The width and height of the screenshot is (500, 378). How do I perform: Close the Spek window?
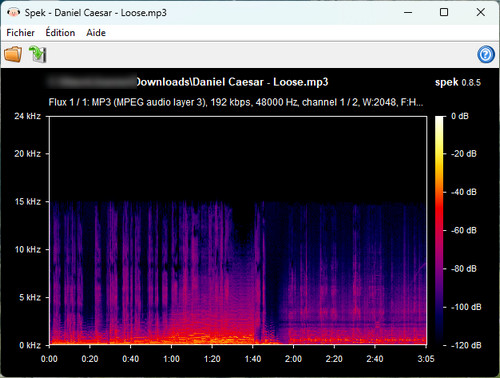480,13
